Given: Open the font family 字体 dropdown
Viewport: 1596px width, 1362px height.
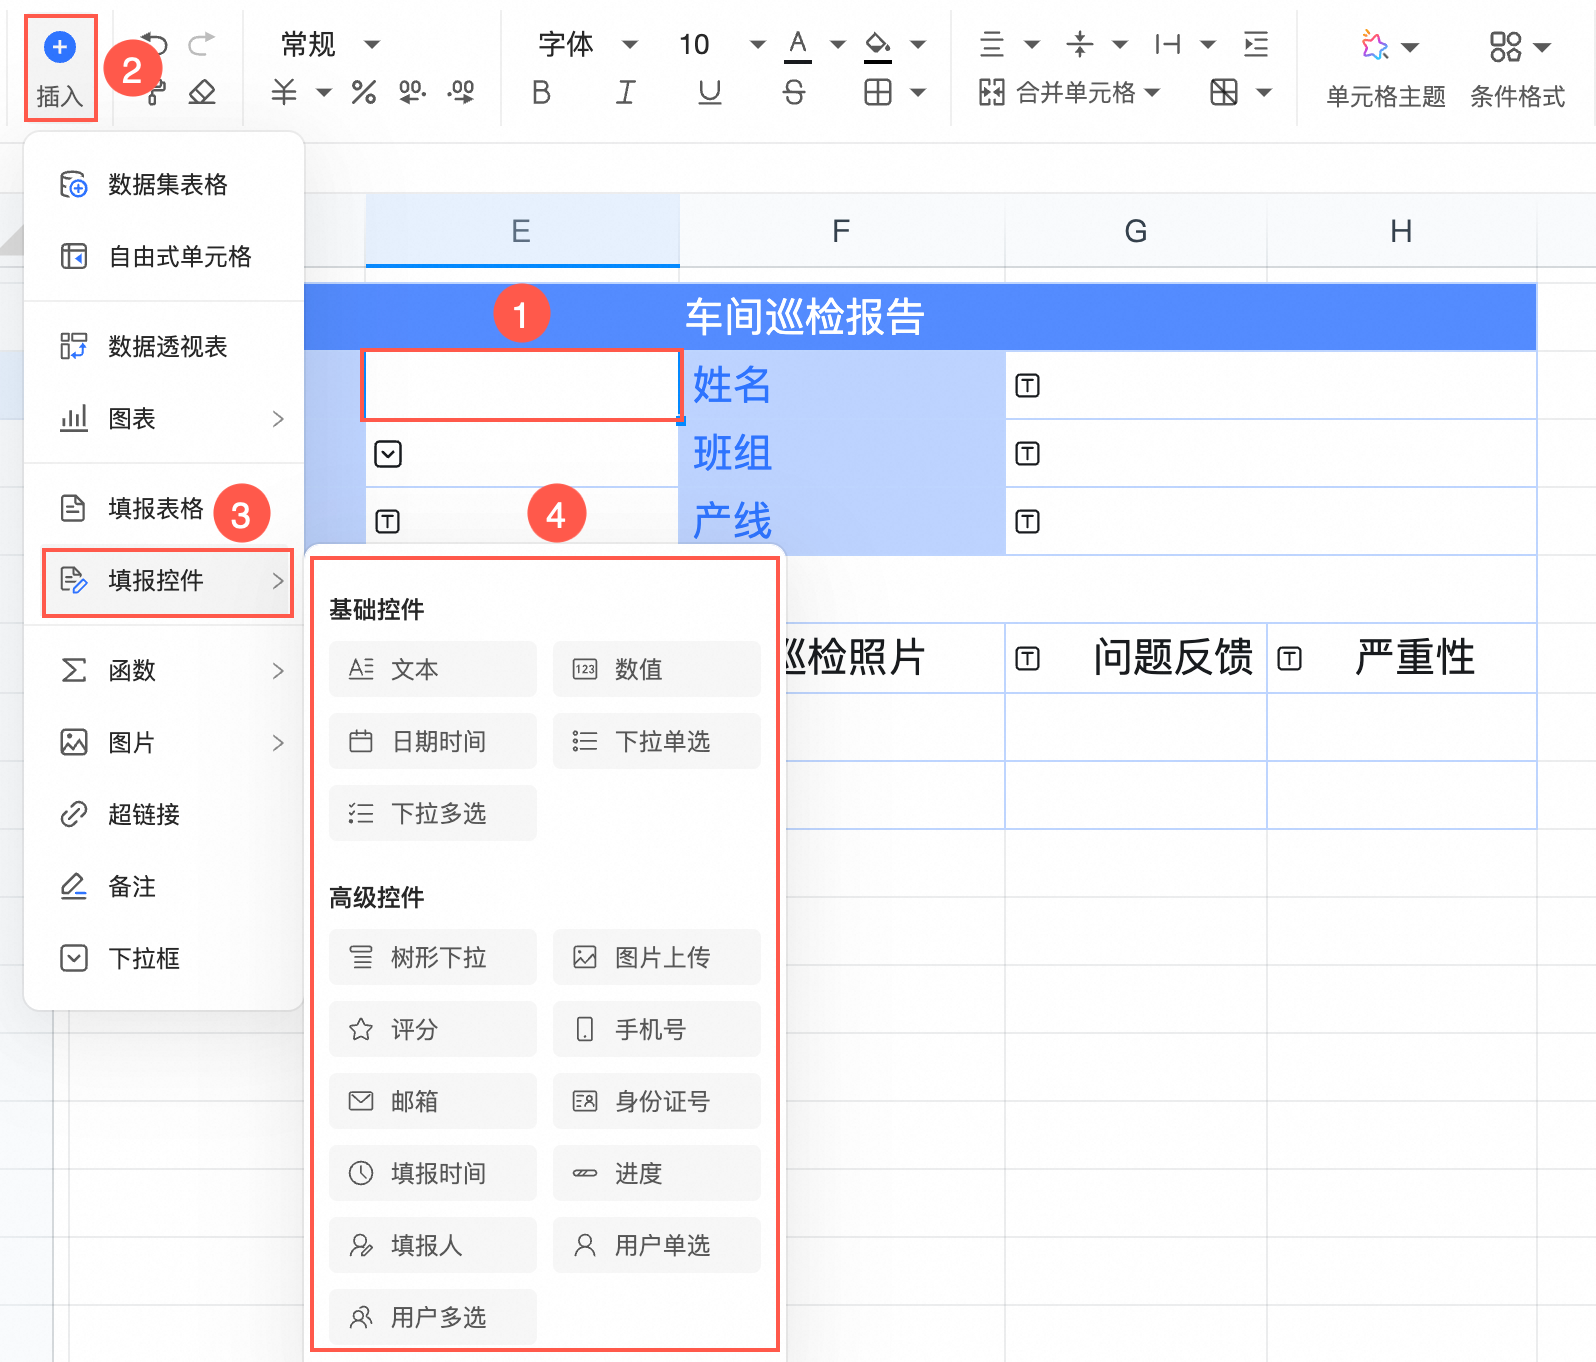Looking at the screenshot, I should coord(588,44).
